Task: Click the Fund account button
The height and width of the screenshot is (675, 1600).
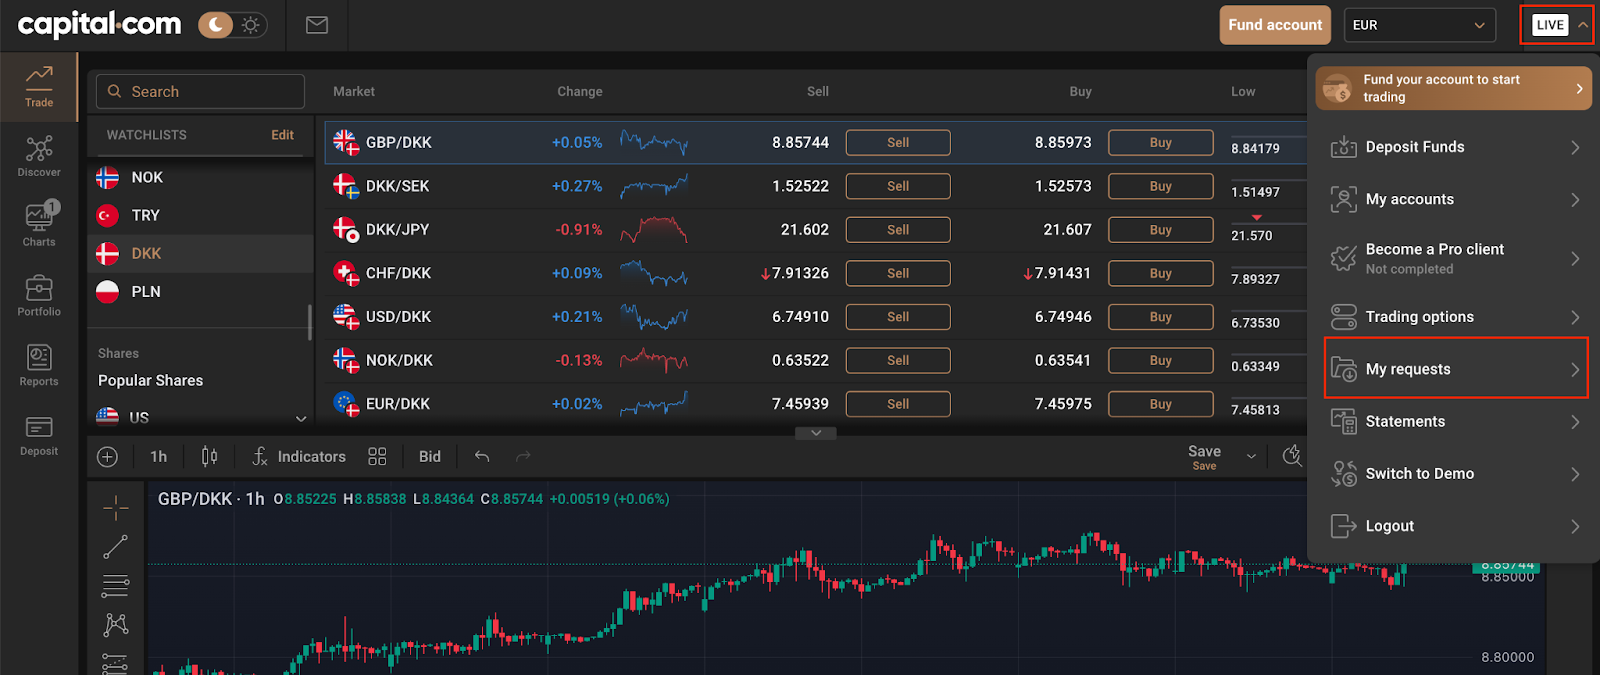Action: 1275,25
